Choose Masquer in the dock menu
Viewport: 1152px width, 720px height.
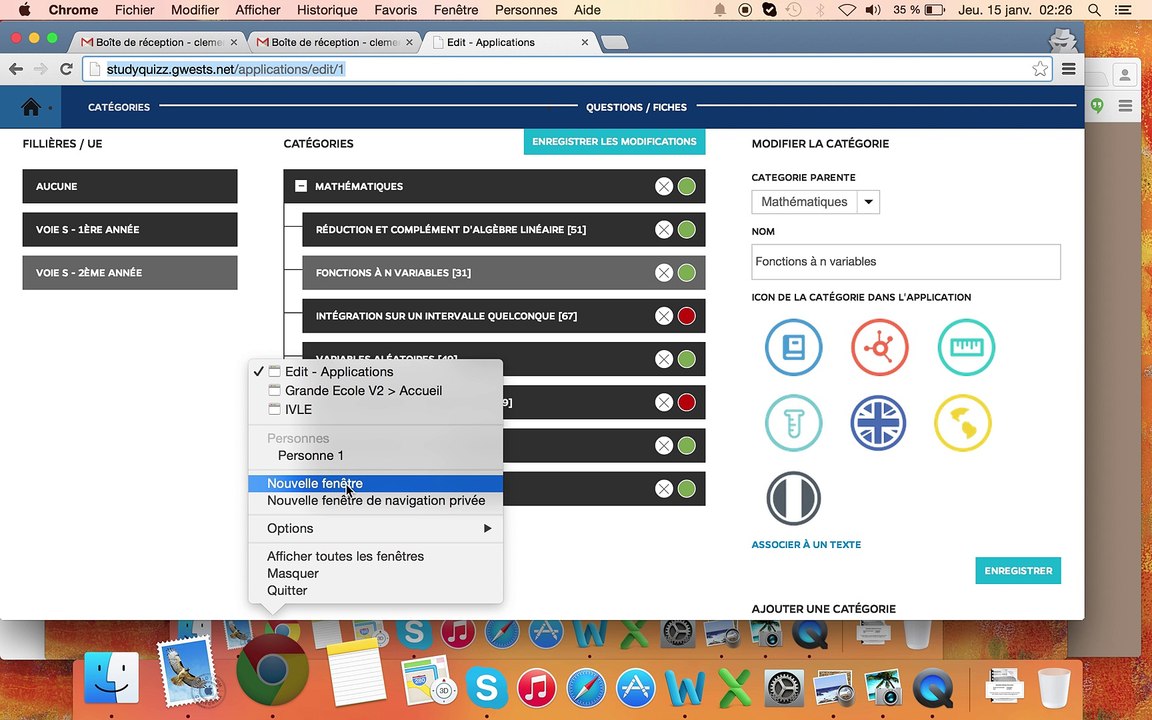(375, 573)
